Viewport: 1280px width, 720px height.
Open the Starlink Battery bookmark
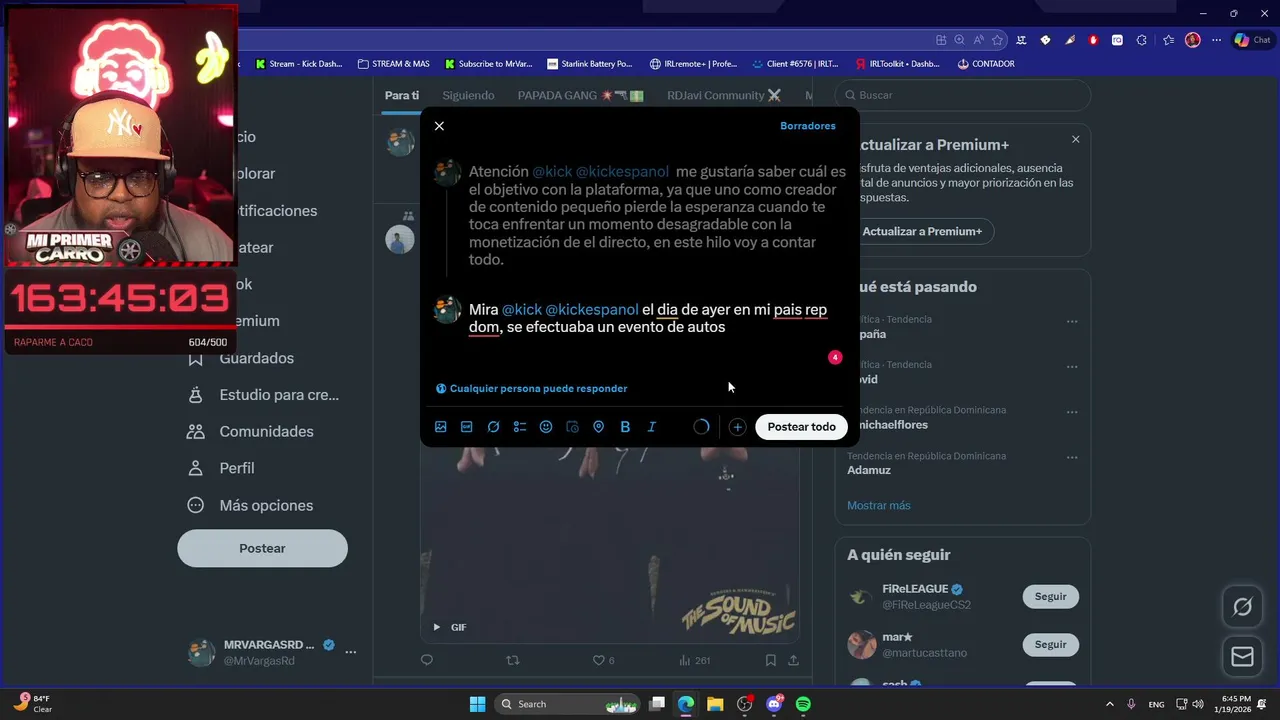[588, 63]
